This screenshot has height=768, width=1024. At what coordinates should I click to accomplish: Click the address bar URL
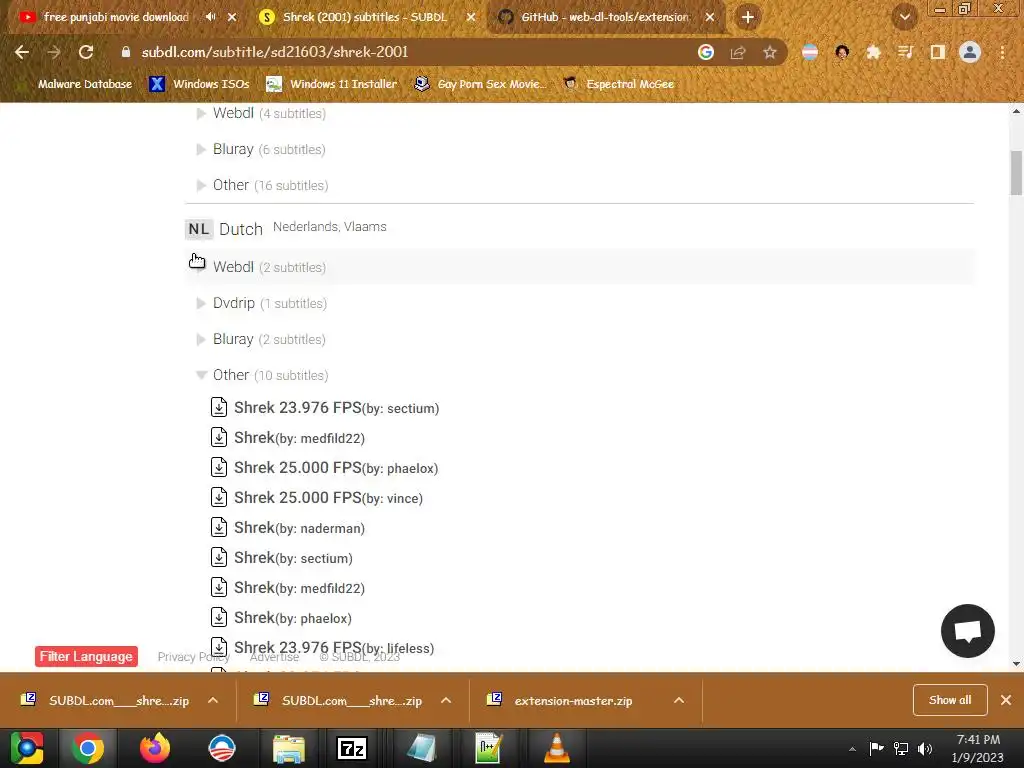[275, 52]
